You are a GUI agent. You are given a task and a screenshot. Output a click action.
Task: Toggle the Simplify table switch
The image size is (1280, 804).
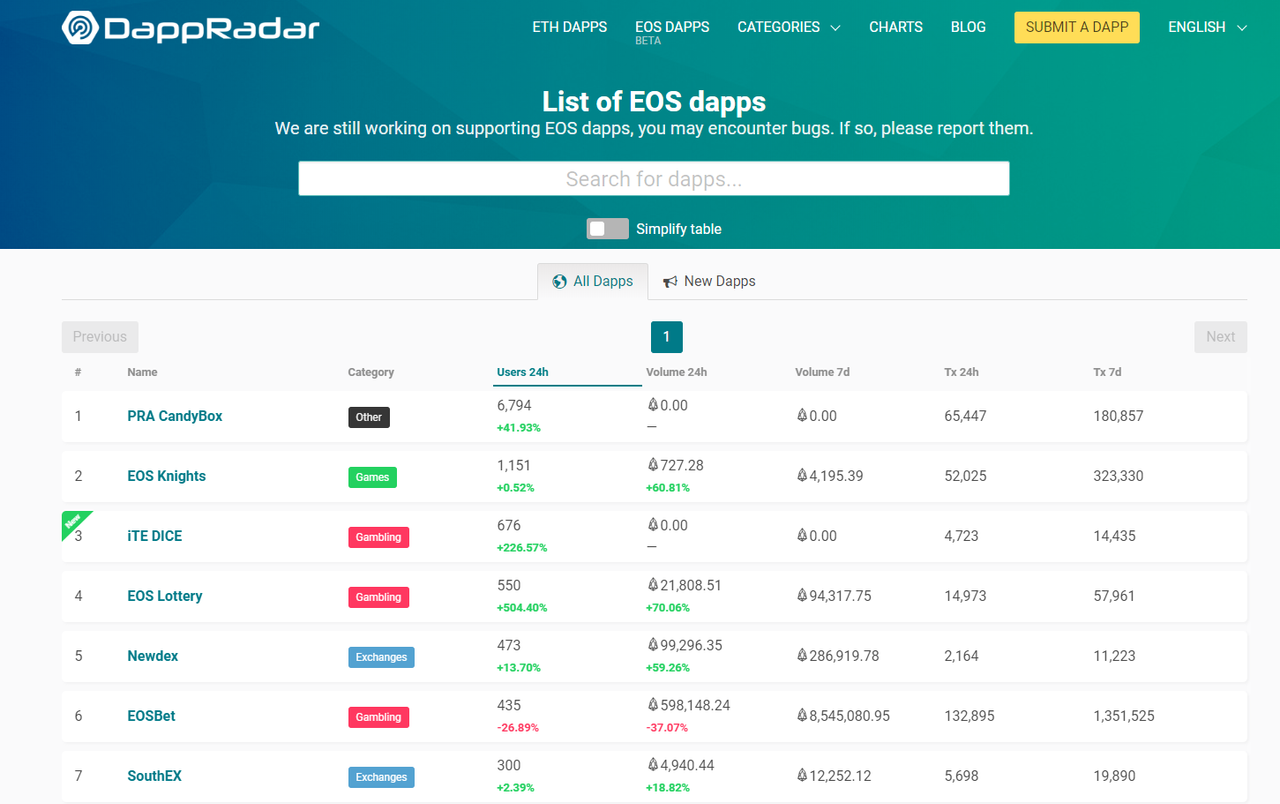608,229
